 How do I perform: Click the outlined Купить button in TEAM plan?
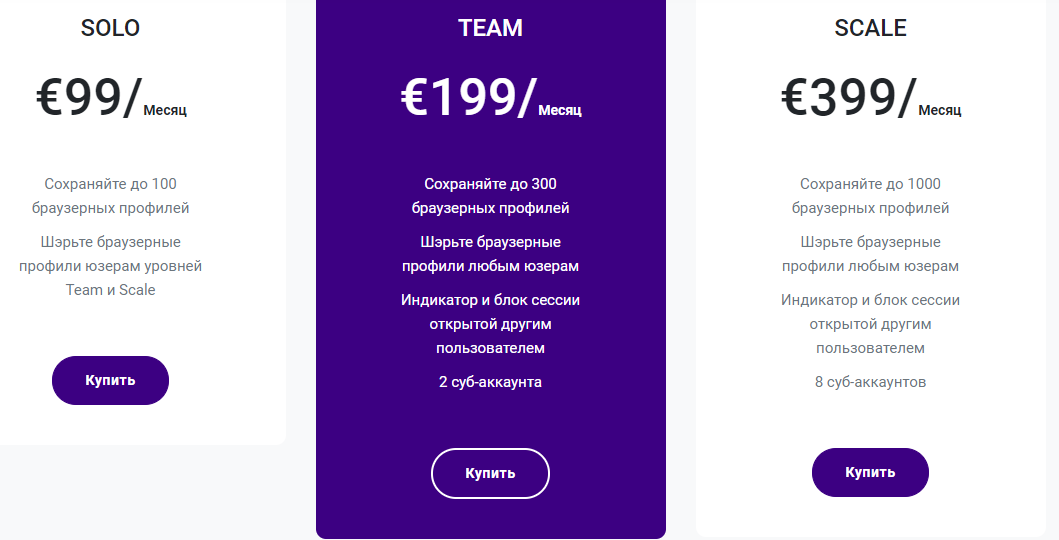(x=490, y=473)
